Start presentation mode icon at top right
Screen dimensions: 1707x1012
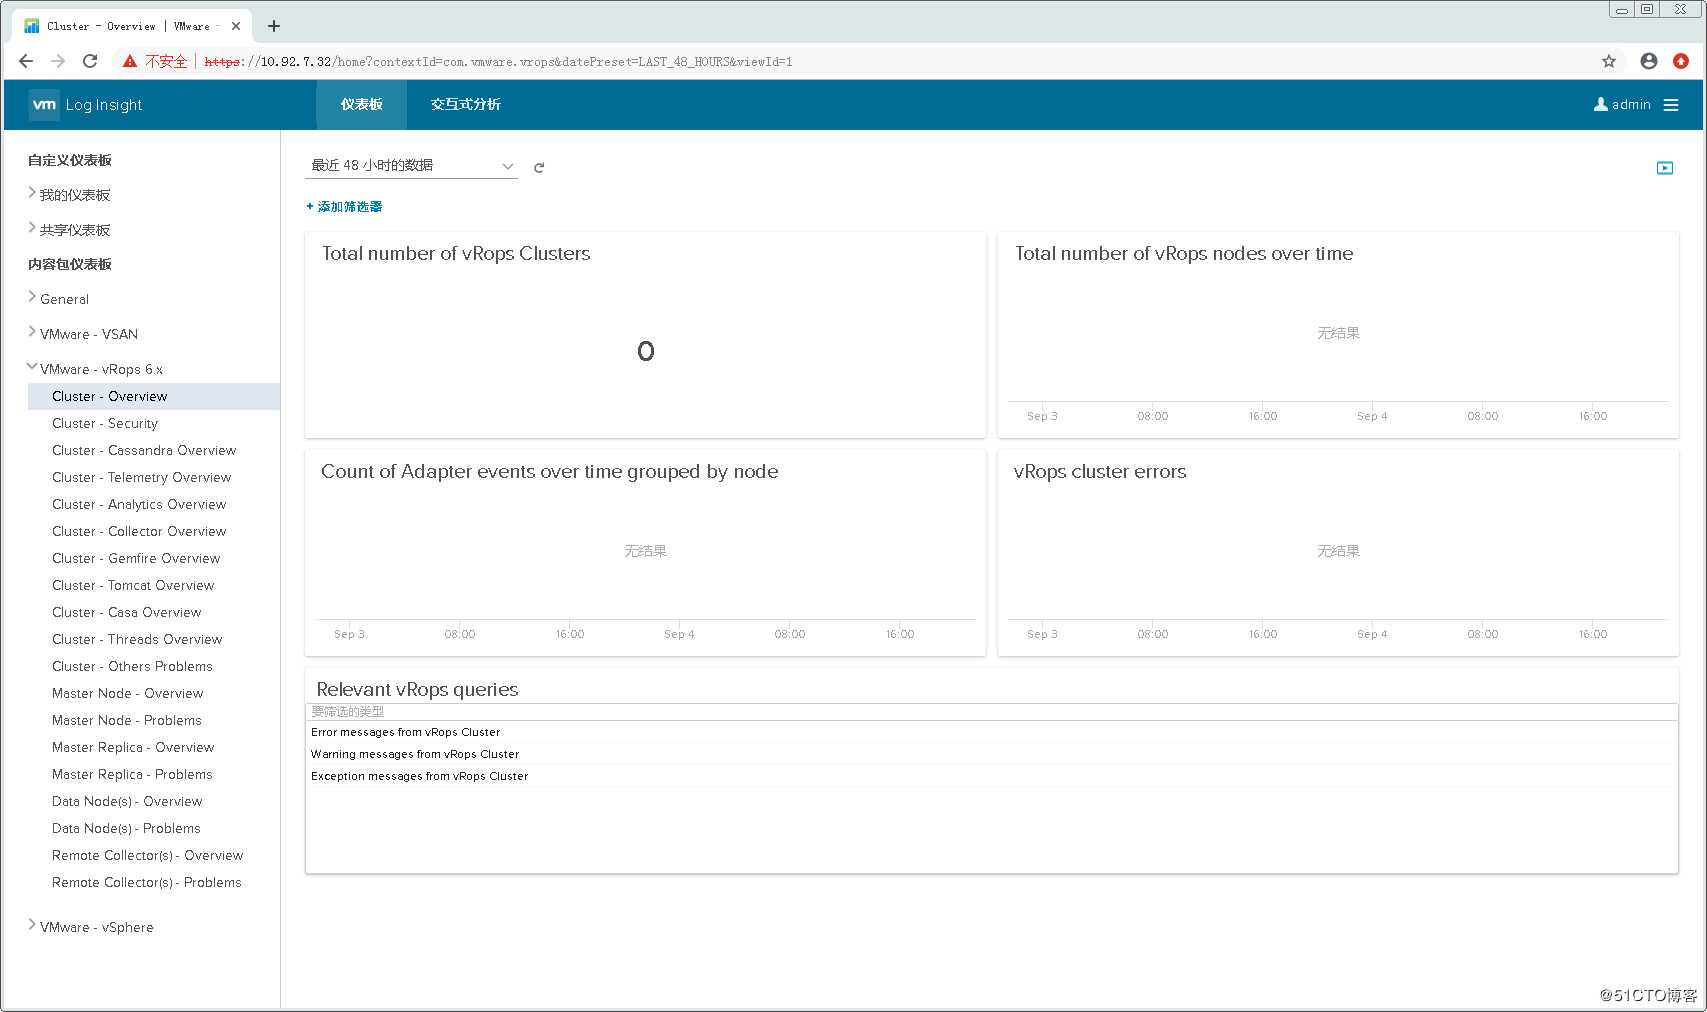coord(1665,168)
